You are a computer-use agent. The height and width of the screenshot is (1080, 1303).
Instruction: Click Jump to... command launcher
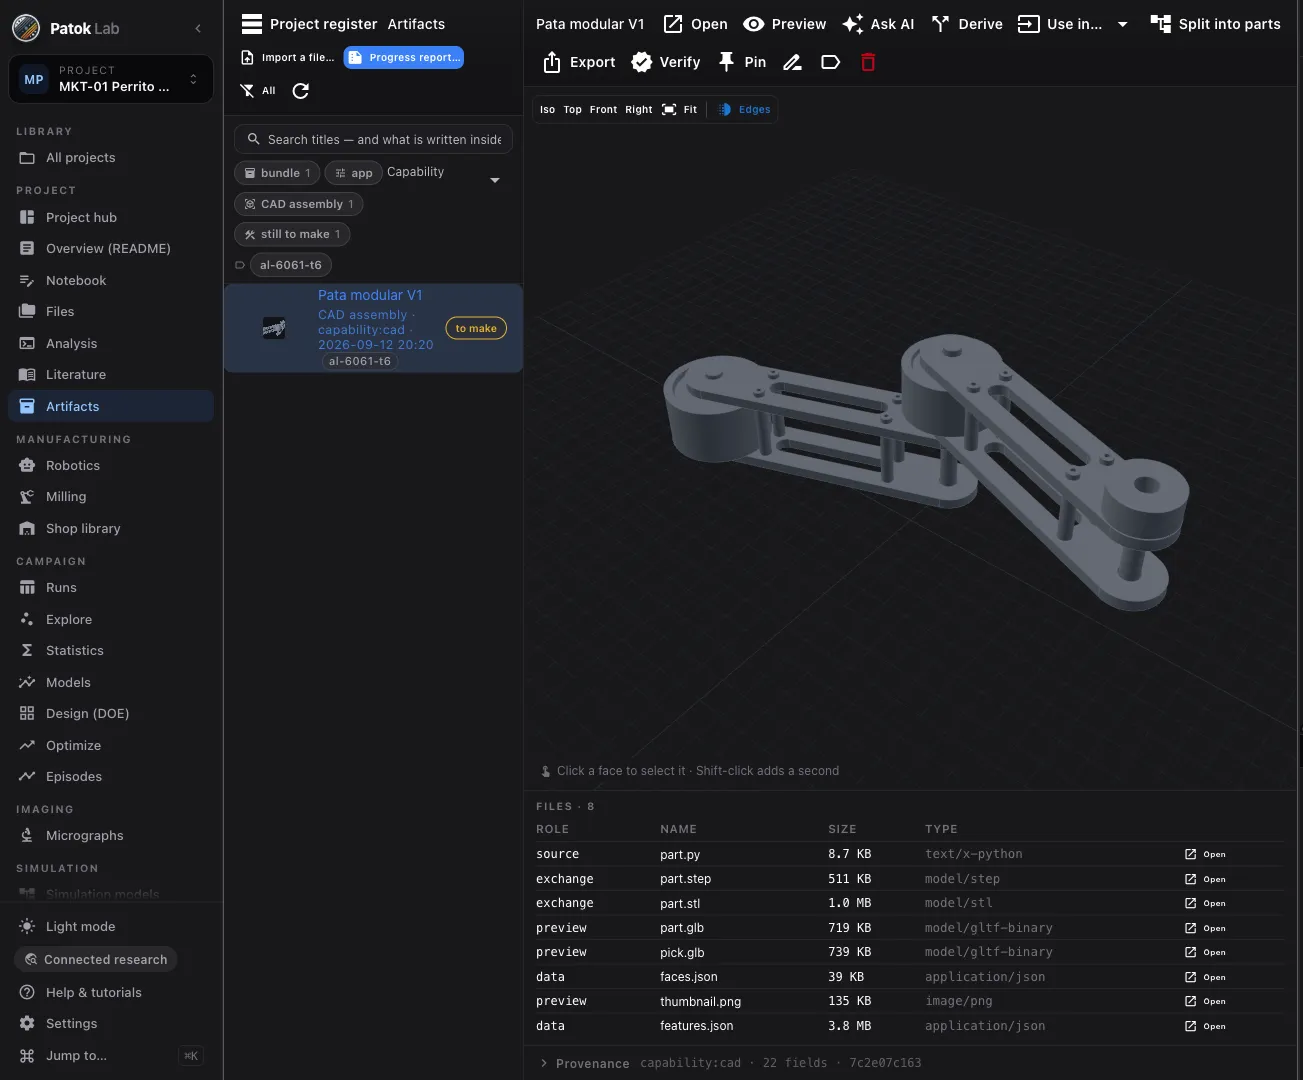[x=111, y=1056]
